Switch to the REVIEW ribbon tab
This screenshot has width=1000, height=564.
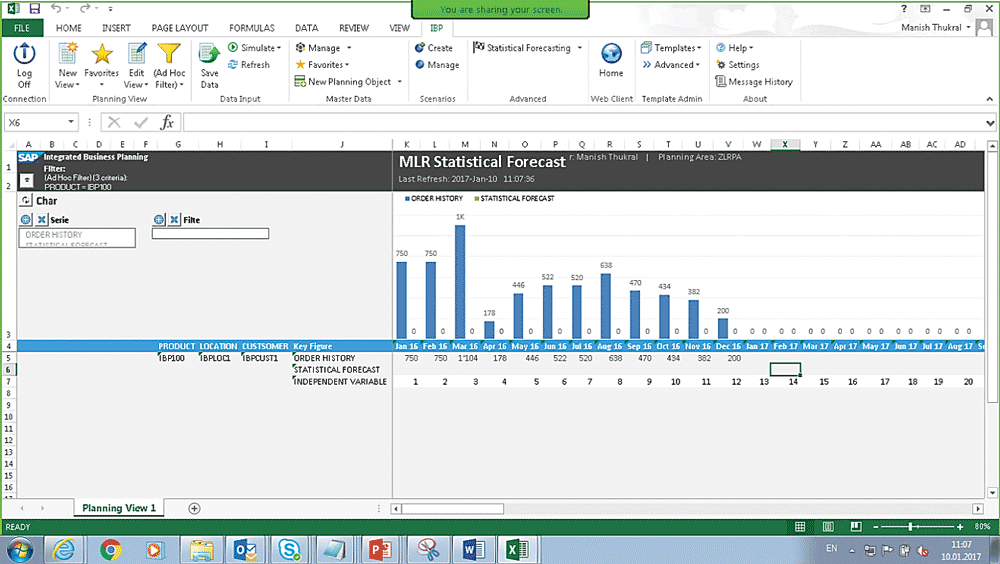[353, 28]
